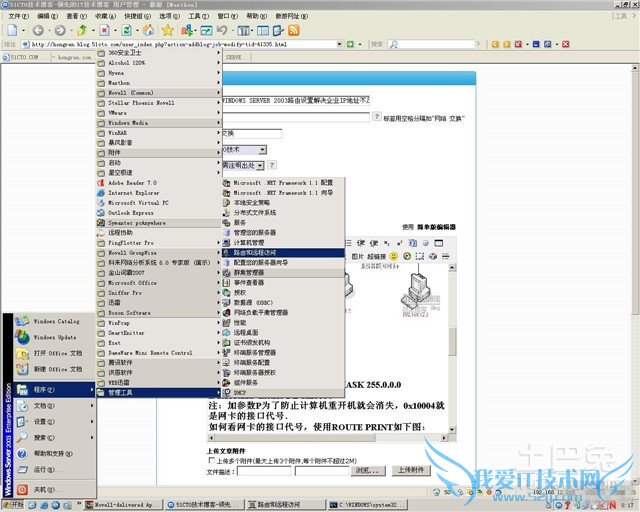Launch DHCP from admin tools menu

(283, 392)
